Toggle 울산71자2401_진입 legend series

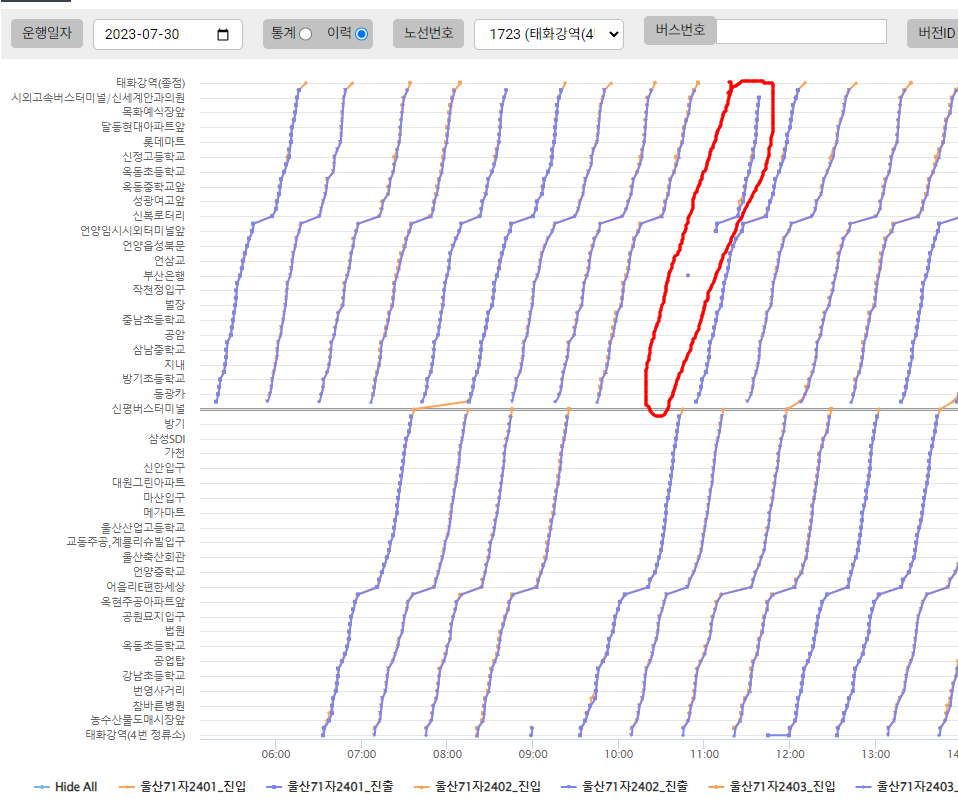[x=189, y=787]
